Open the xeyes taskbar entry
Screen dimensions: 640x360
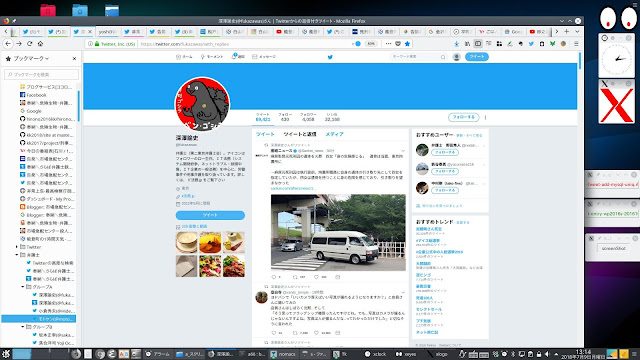coord(406,354)
